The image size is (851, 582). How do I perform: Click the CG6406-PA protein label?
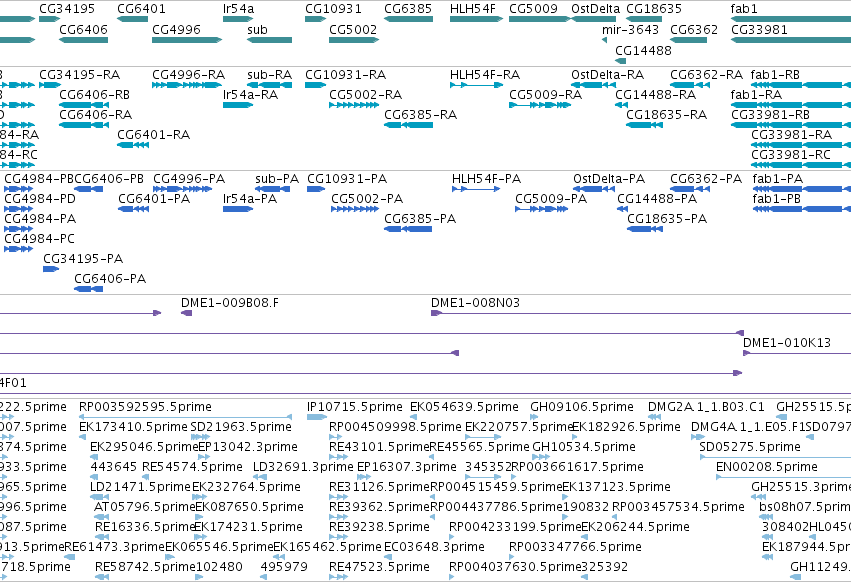coord(110,279)
